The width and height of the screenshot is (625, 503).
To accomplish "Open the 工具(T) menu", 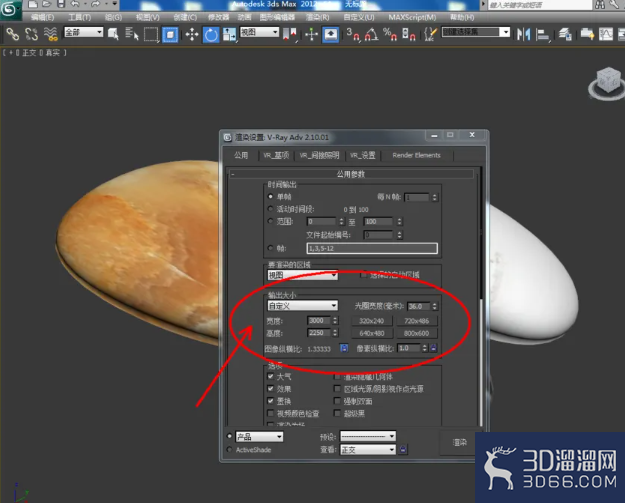I will tap(79, 18).
